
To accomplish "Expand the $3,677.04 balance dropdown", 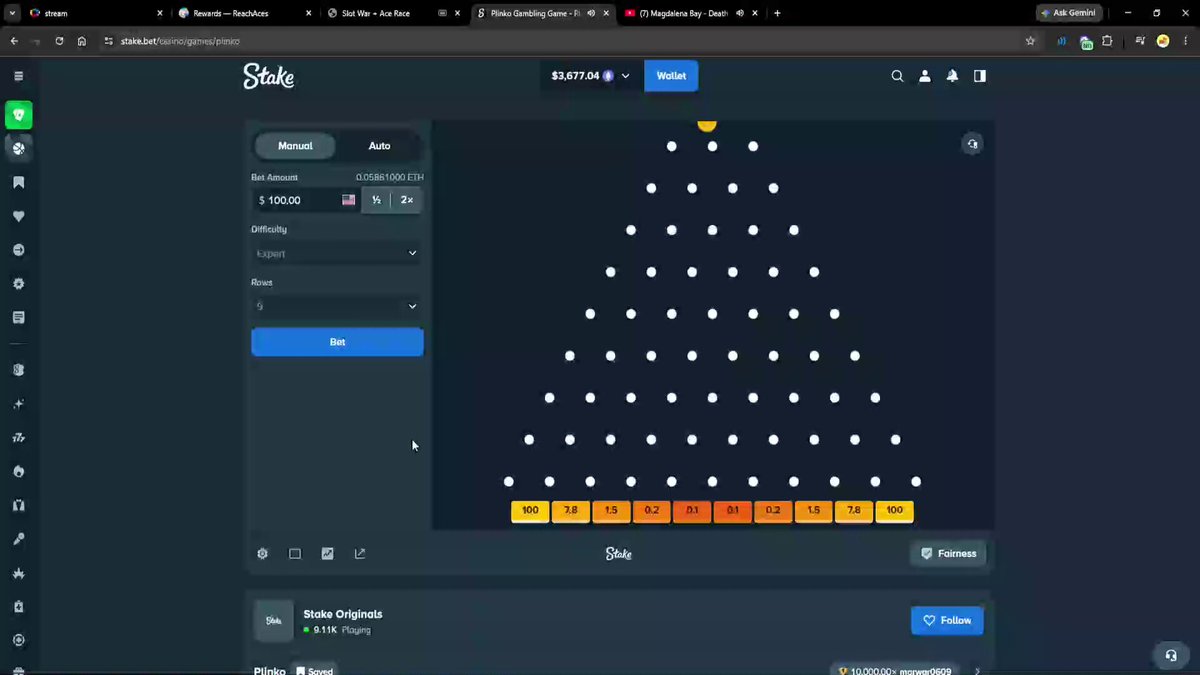I will (591, 76).
